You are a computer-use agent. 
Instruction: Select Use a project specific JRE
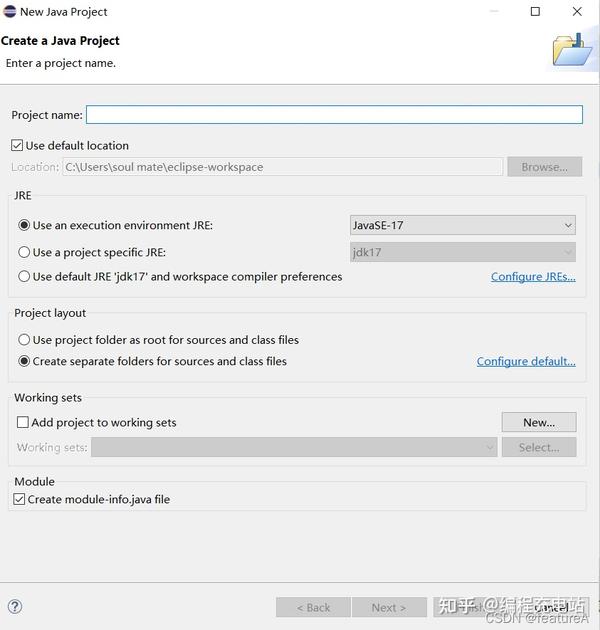click(25, 252)
